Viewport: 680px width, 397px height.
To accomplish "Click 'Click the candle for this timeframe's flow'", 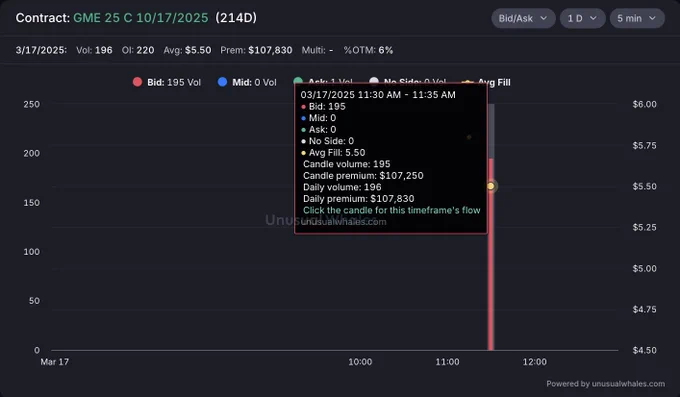I will click(392, 210).
